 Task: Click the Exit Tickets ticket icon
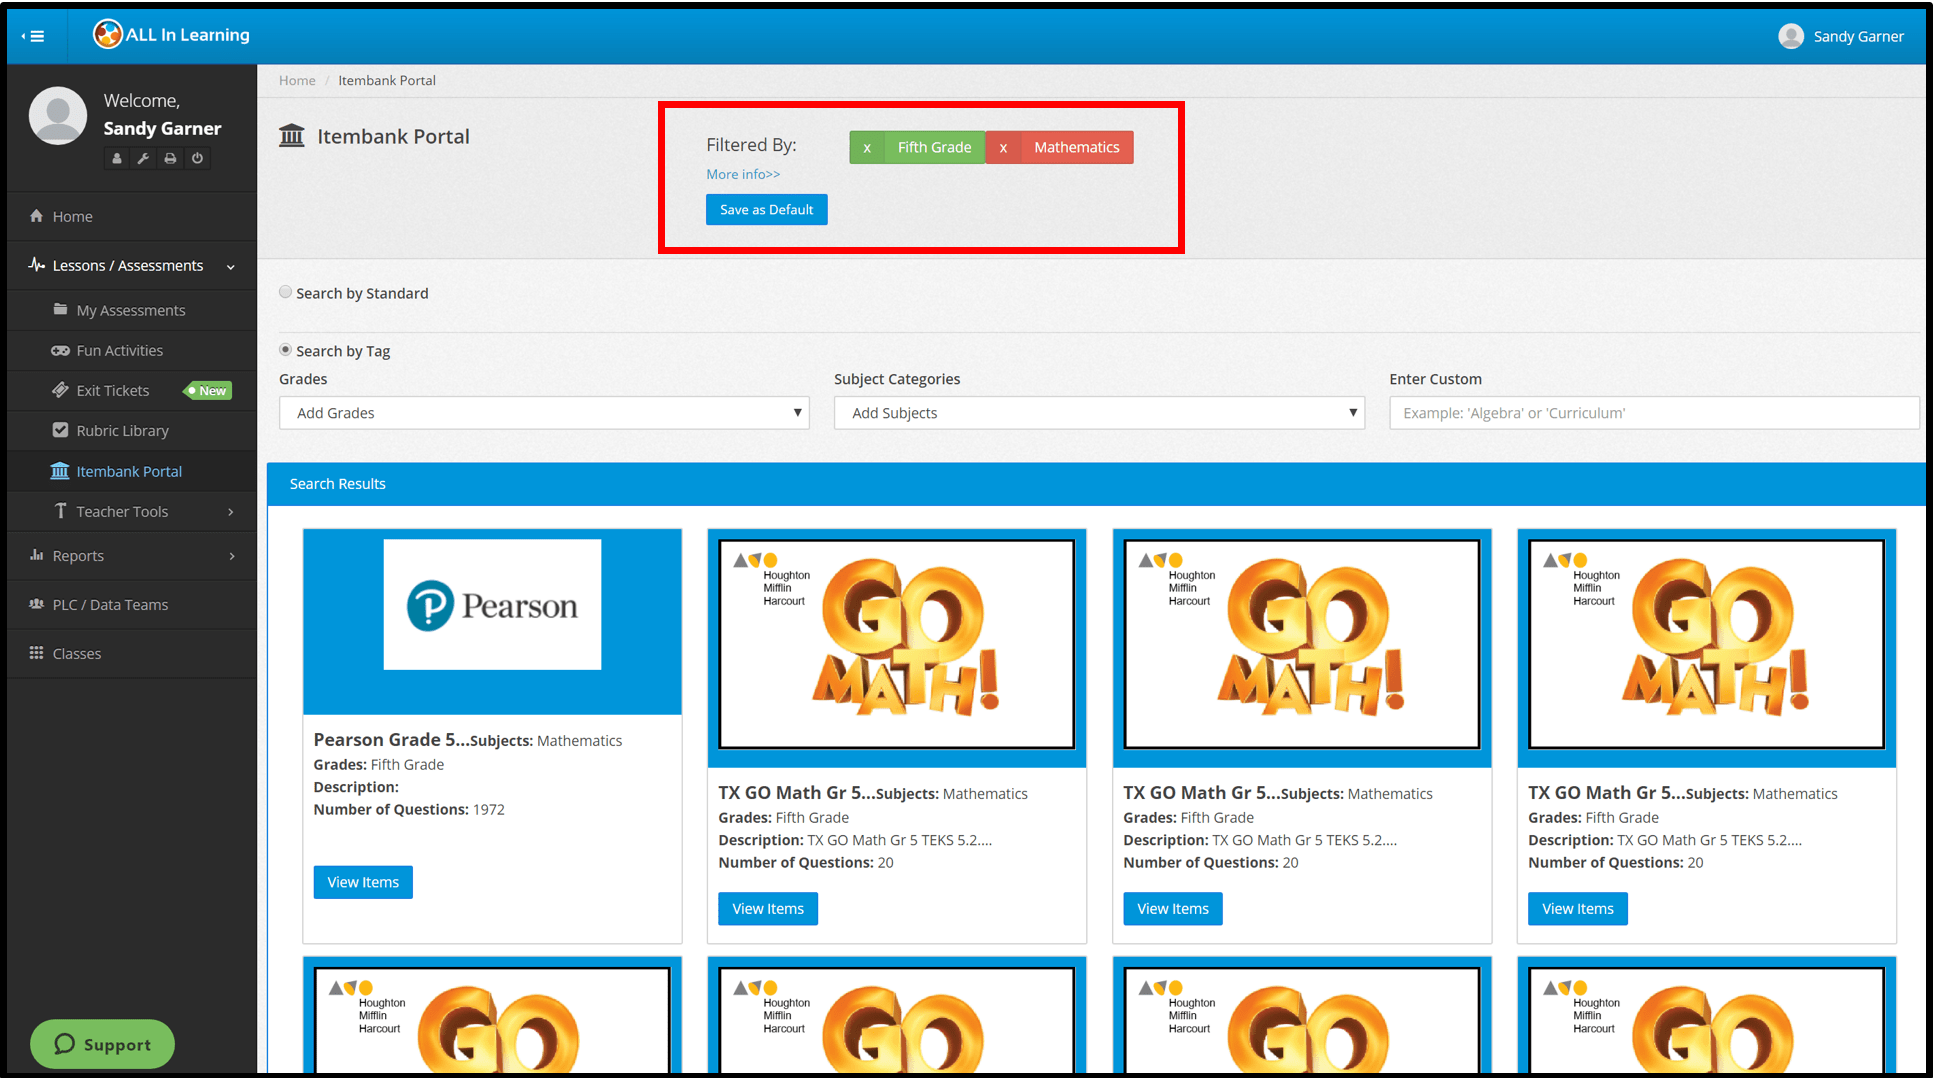tap(60, 390)
